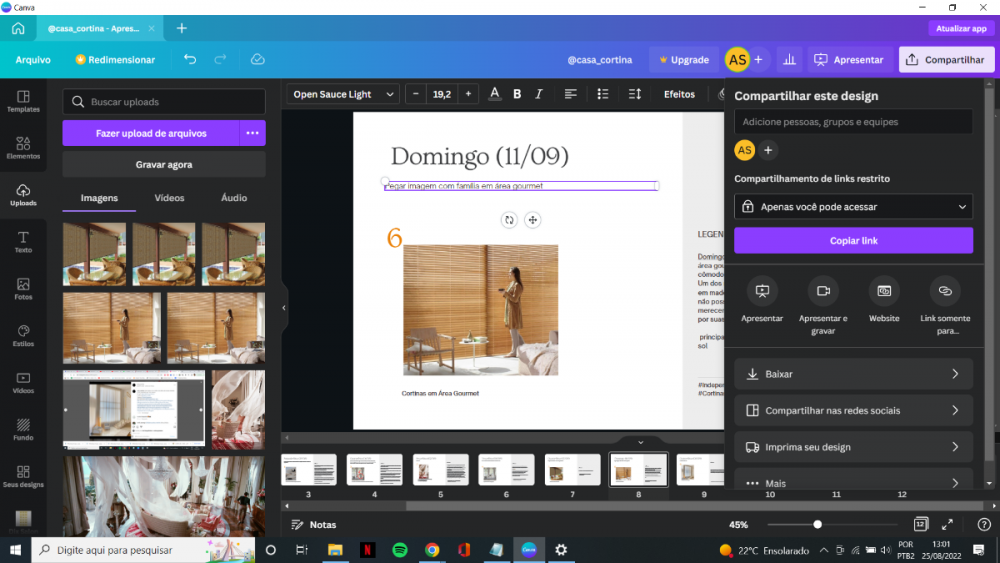Click the cloud save status icon

tap(257, 60)
